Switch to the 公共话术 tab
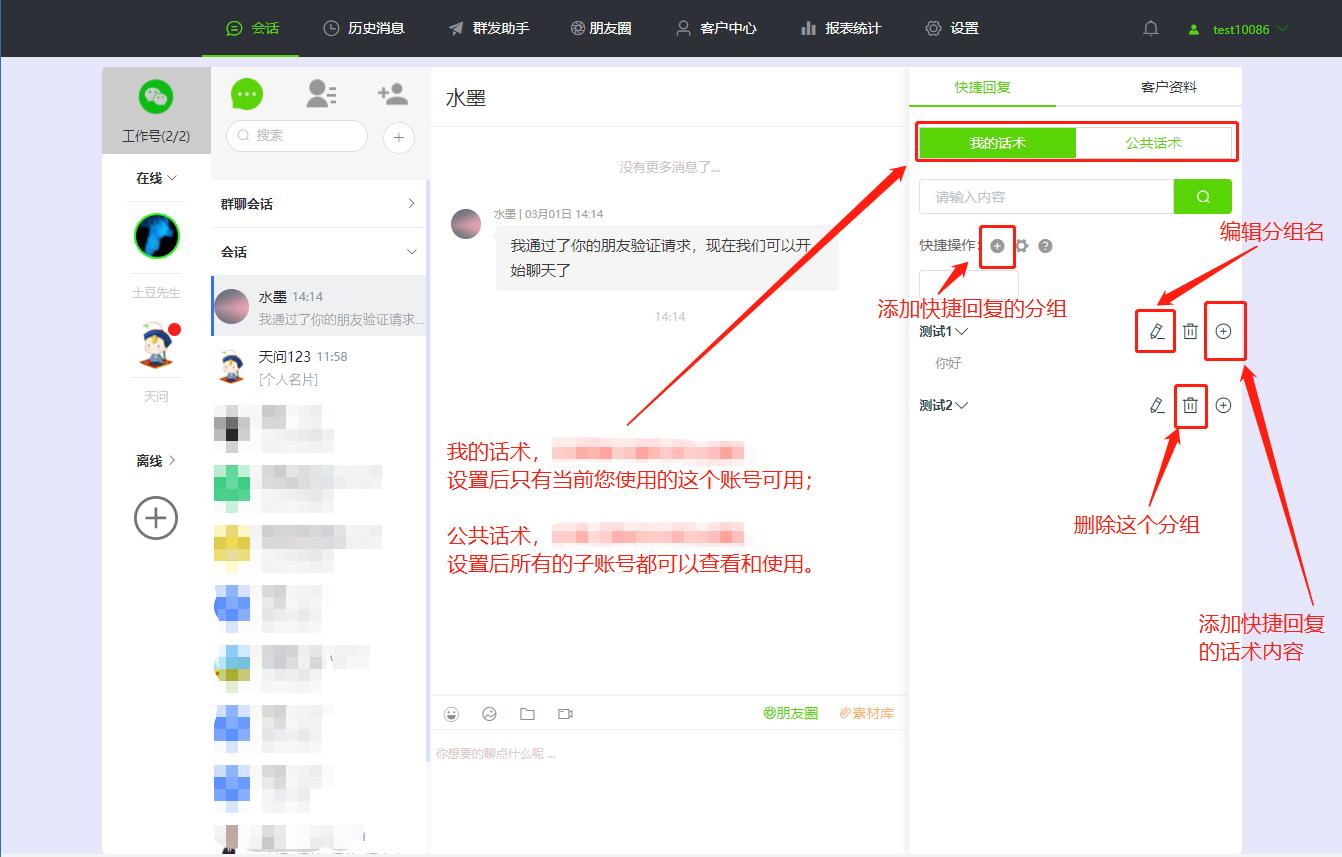The image size is (1342, 857). click(x=1155, y=142)
